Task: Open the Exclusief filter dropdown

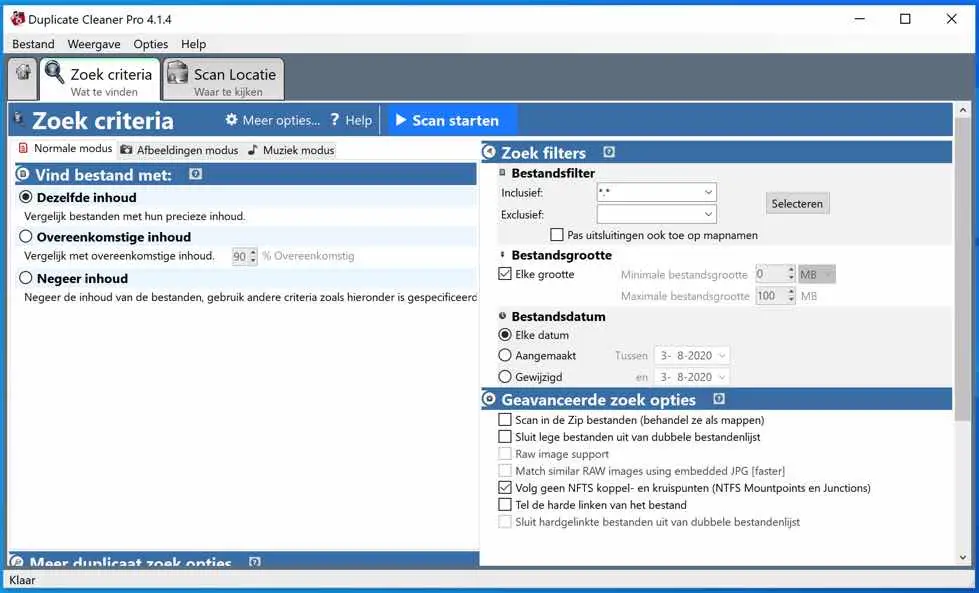Action: point(708,214)
